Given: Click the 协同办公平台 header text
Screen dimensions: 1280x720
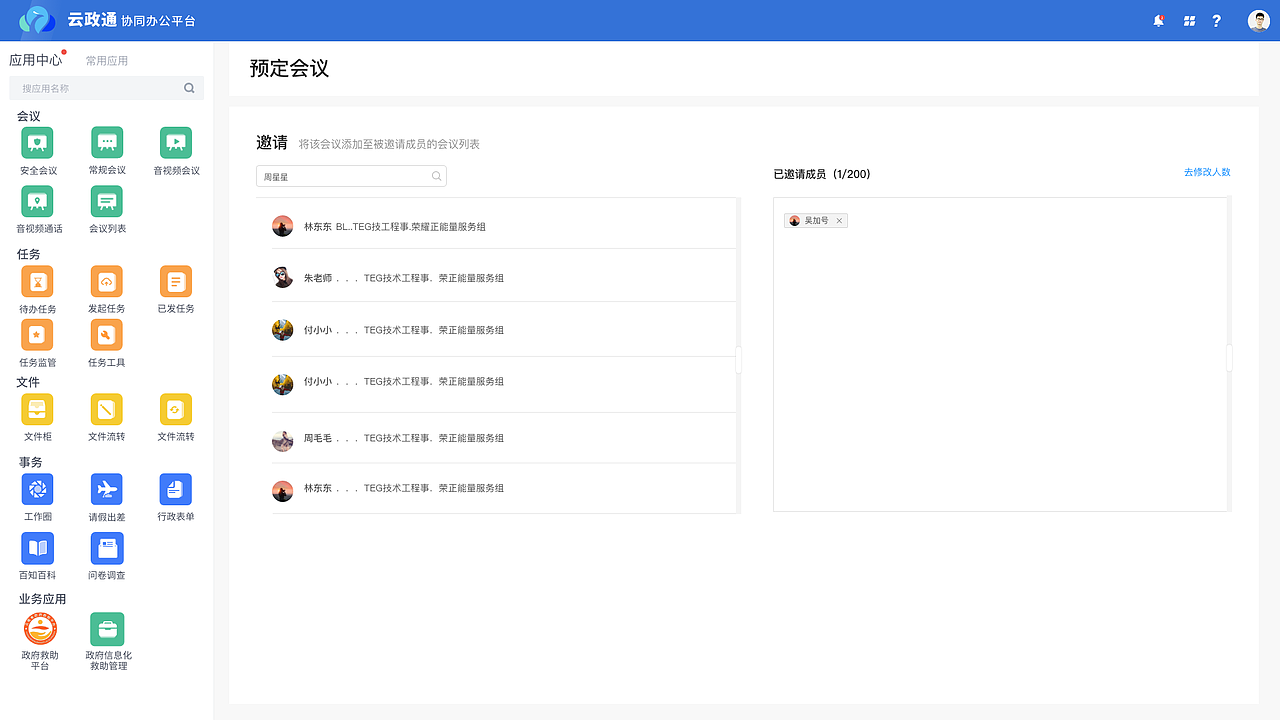Looking at the screenshot, I should (x=159, y=21).
